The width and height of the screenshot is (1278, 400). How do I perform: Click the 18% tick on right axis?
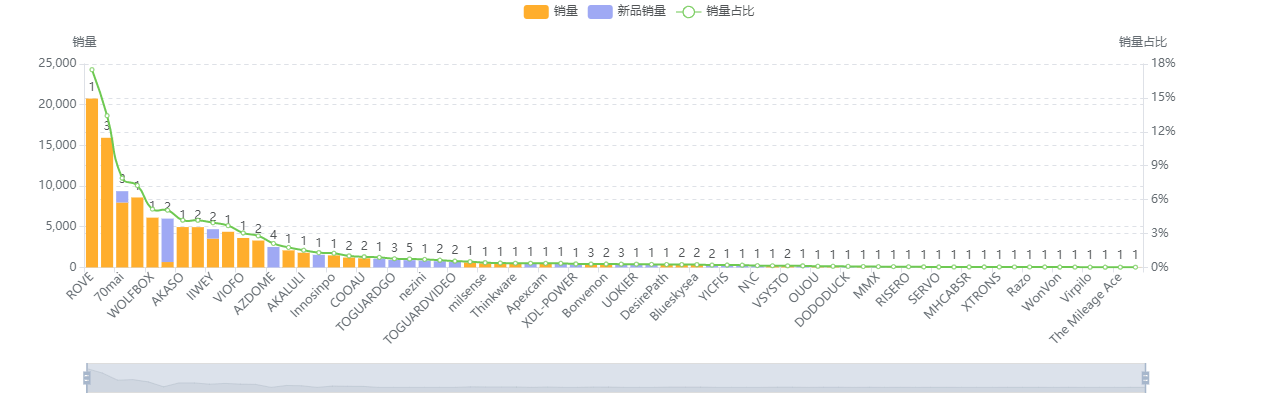pyautogui.click(x=1160, y=63)
